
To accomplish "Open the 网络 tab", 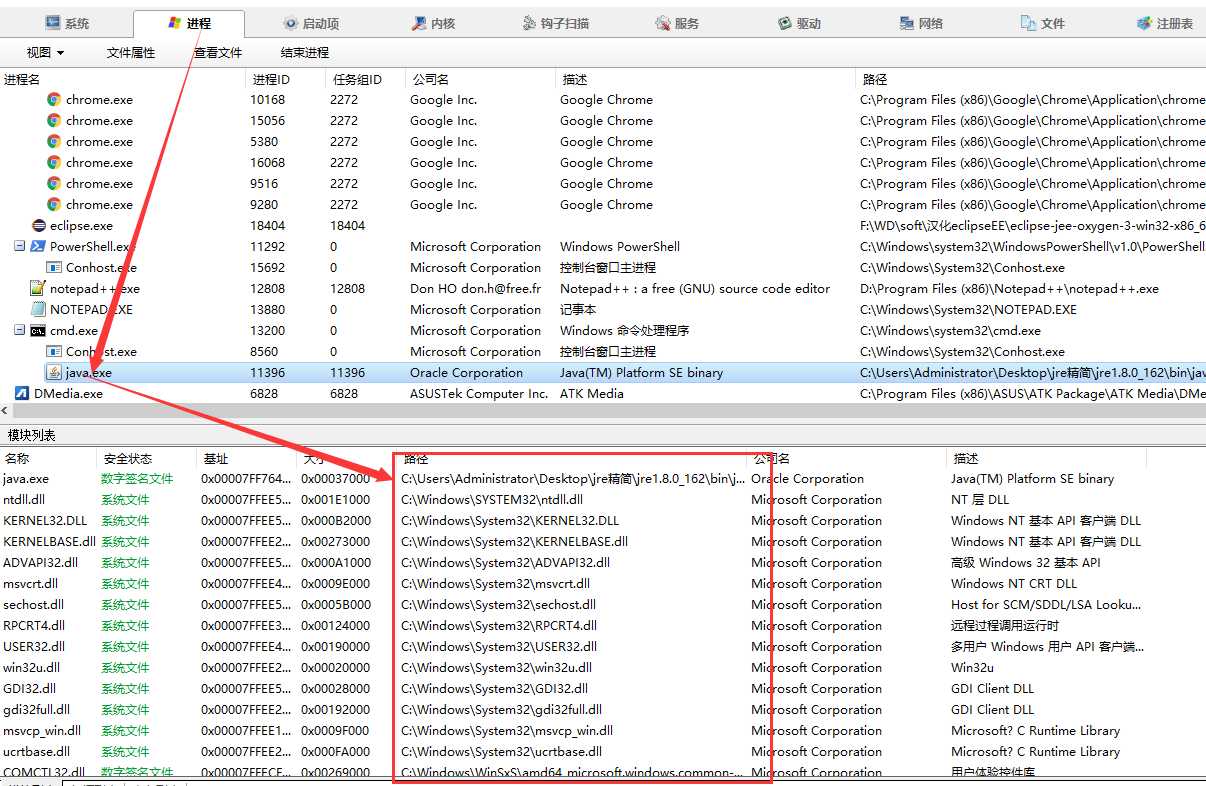I will [x=921, y=24].
